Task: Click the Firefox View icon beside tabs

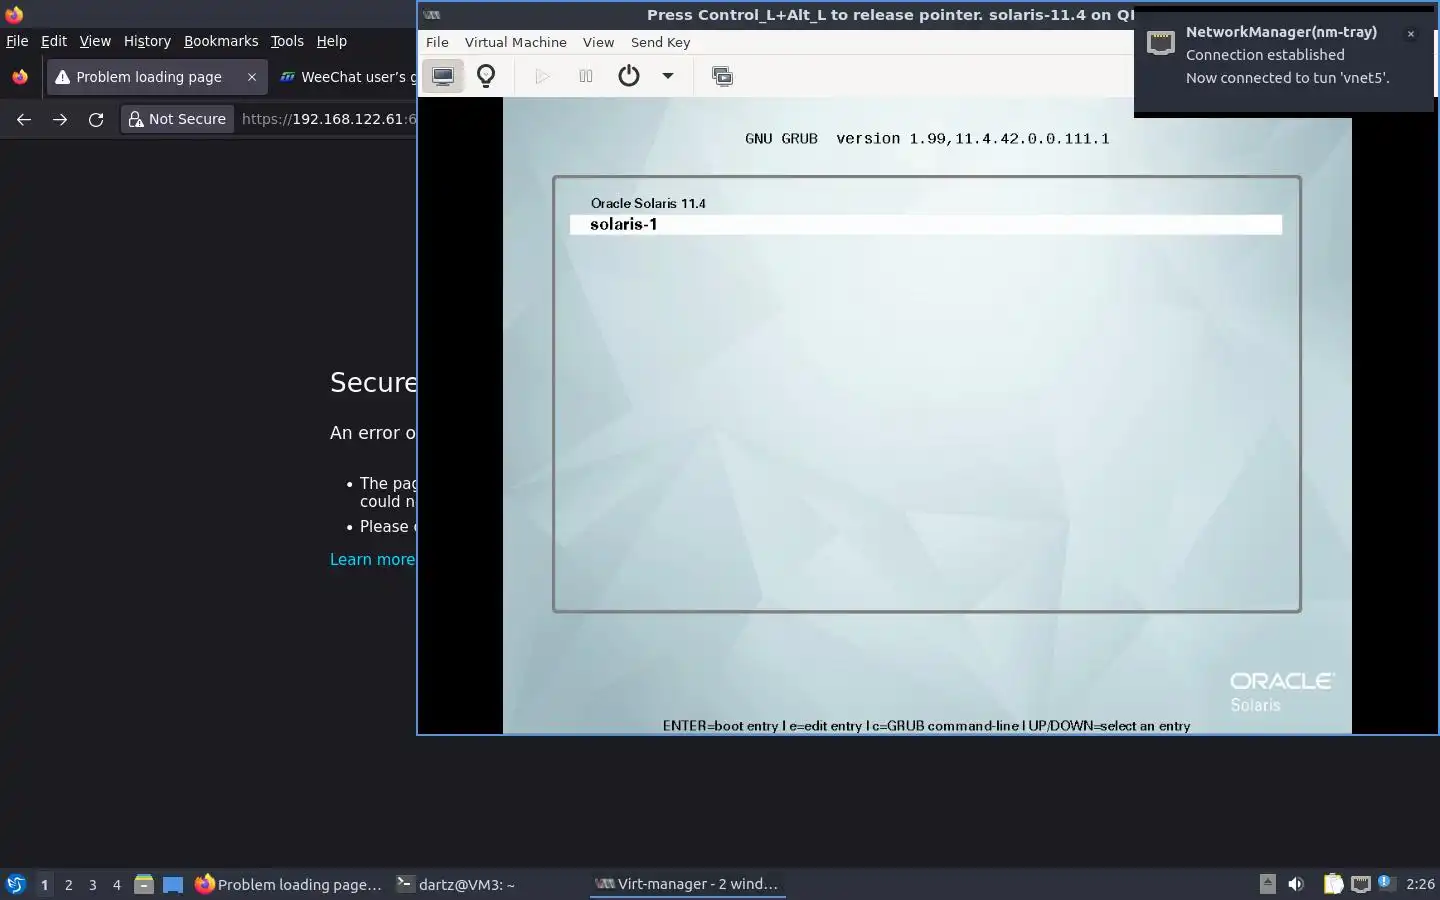Action: click(x=20, y=77)
